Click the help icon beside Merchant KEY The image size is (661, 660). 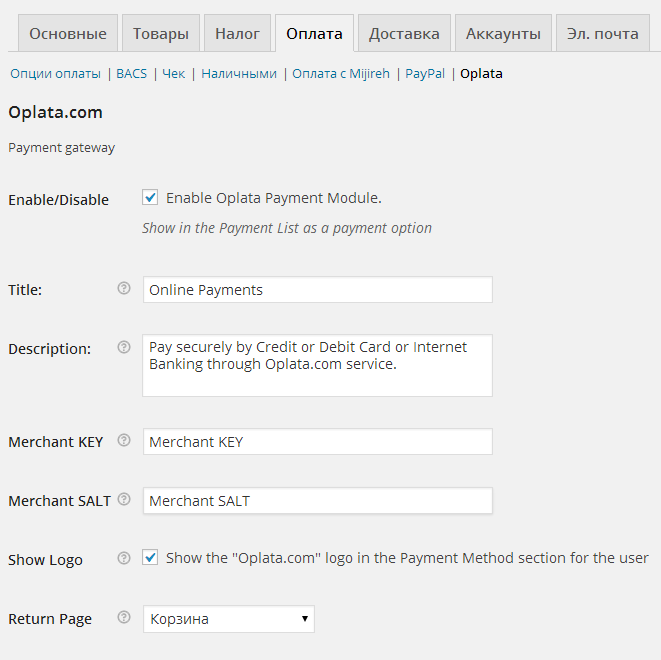click(124, 440)
